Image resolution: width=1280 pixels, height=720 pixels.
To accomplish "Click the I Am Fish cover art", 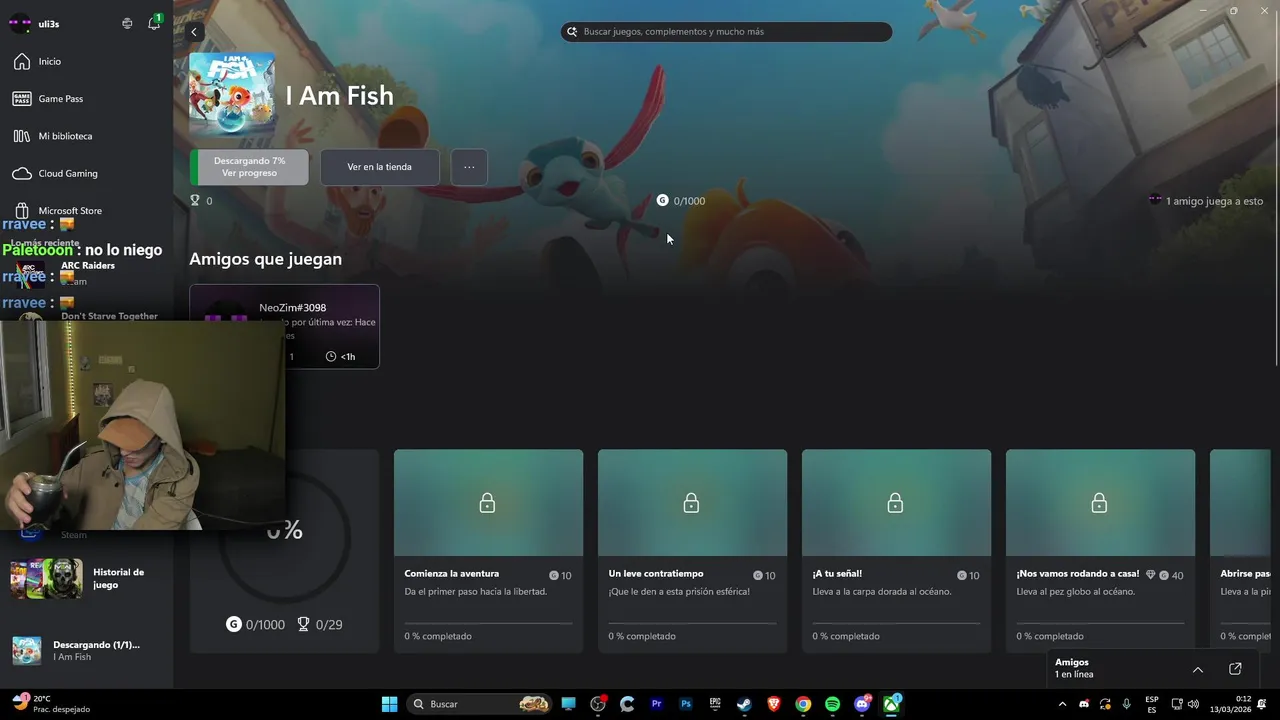I will coord(232,95).
